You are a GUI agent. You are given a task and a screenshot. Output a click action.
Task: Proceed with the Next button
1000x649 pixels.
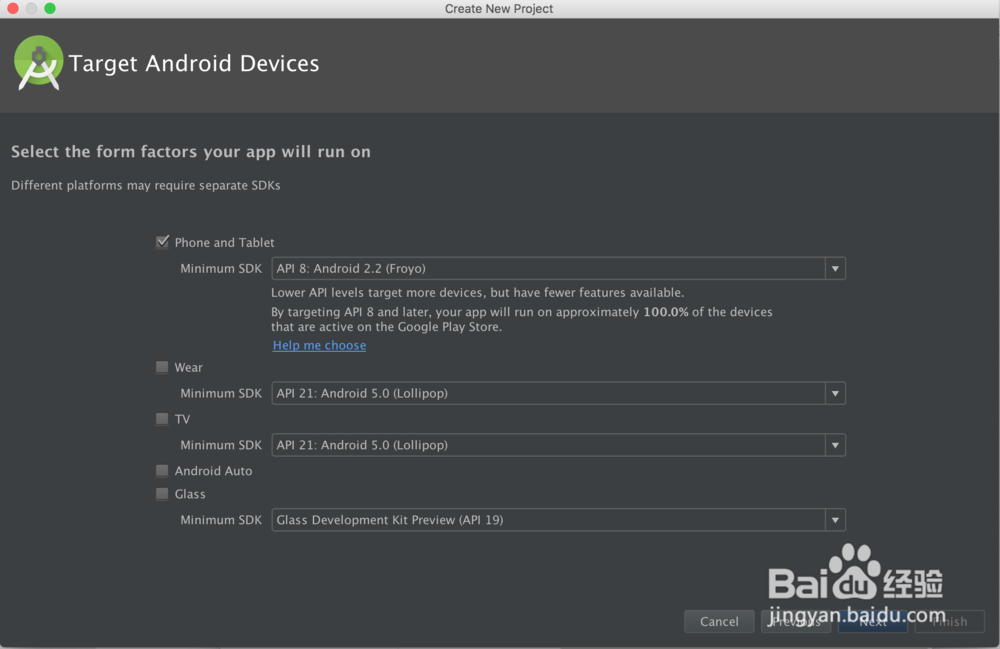point(872,622)
